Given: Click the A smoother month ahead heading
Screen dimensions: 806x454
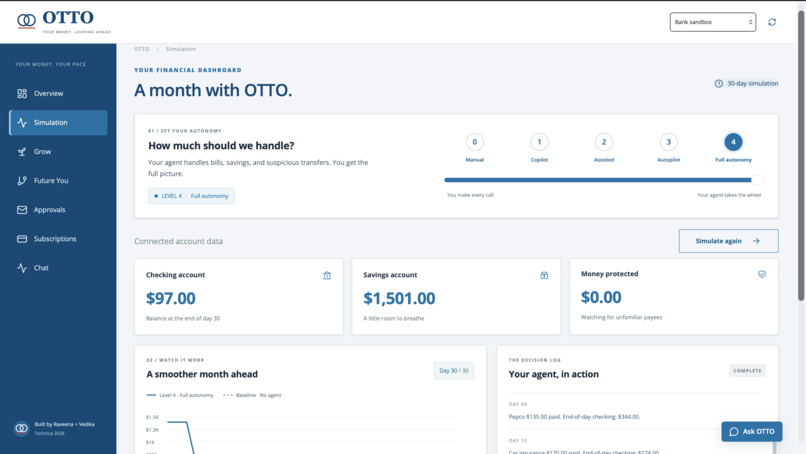Looking at the screenshot, I should tap(202, 374).
